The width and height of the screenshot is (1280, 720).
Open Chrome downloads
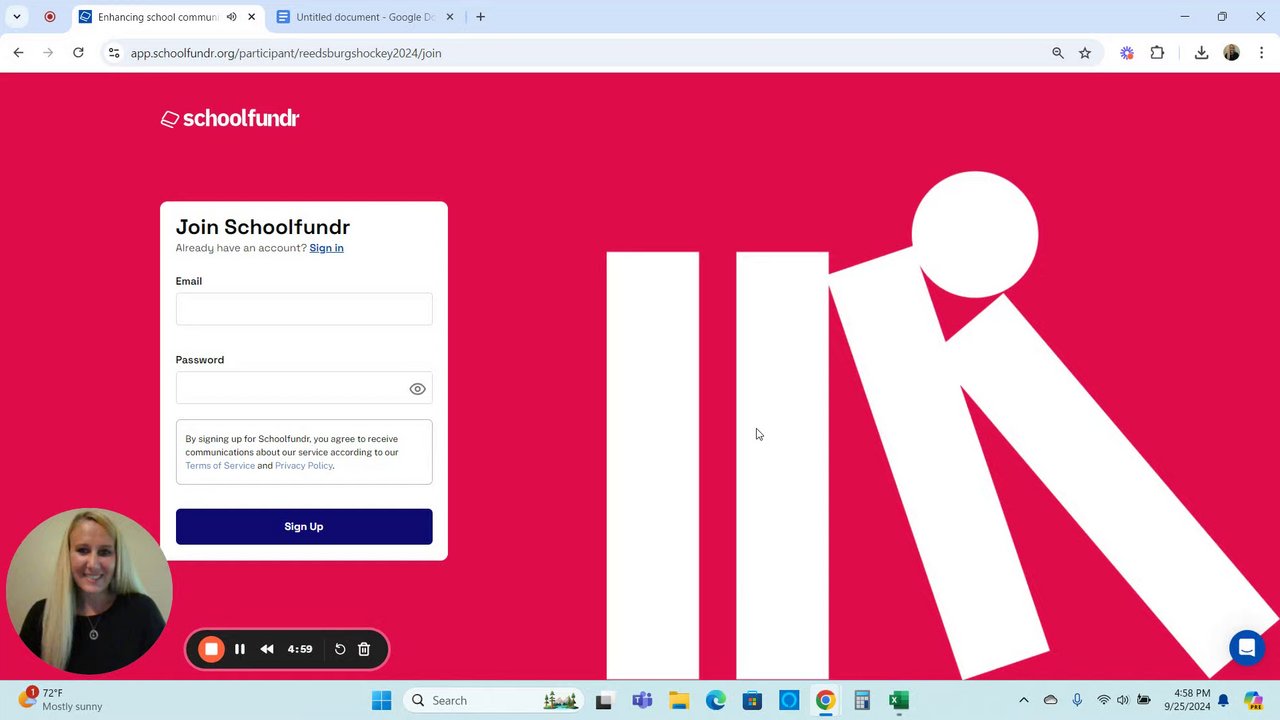pos(1201,53)
